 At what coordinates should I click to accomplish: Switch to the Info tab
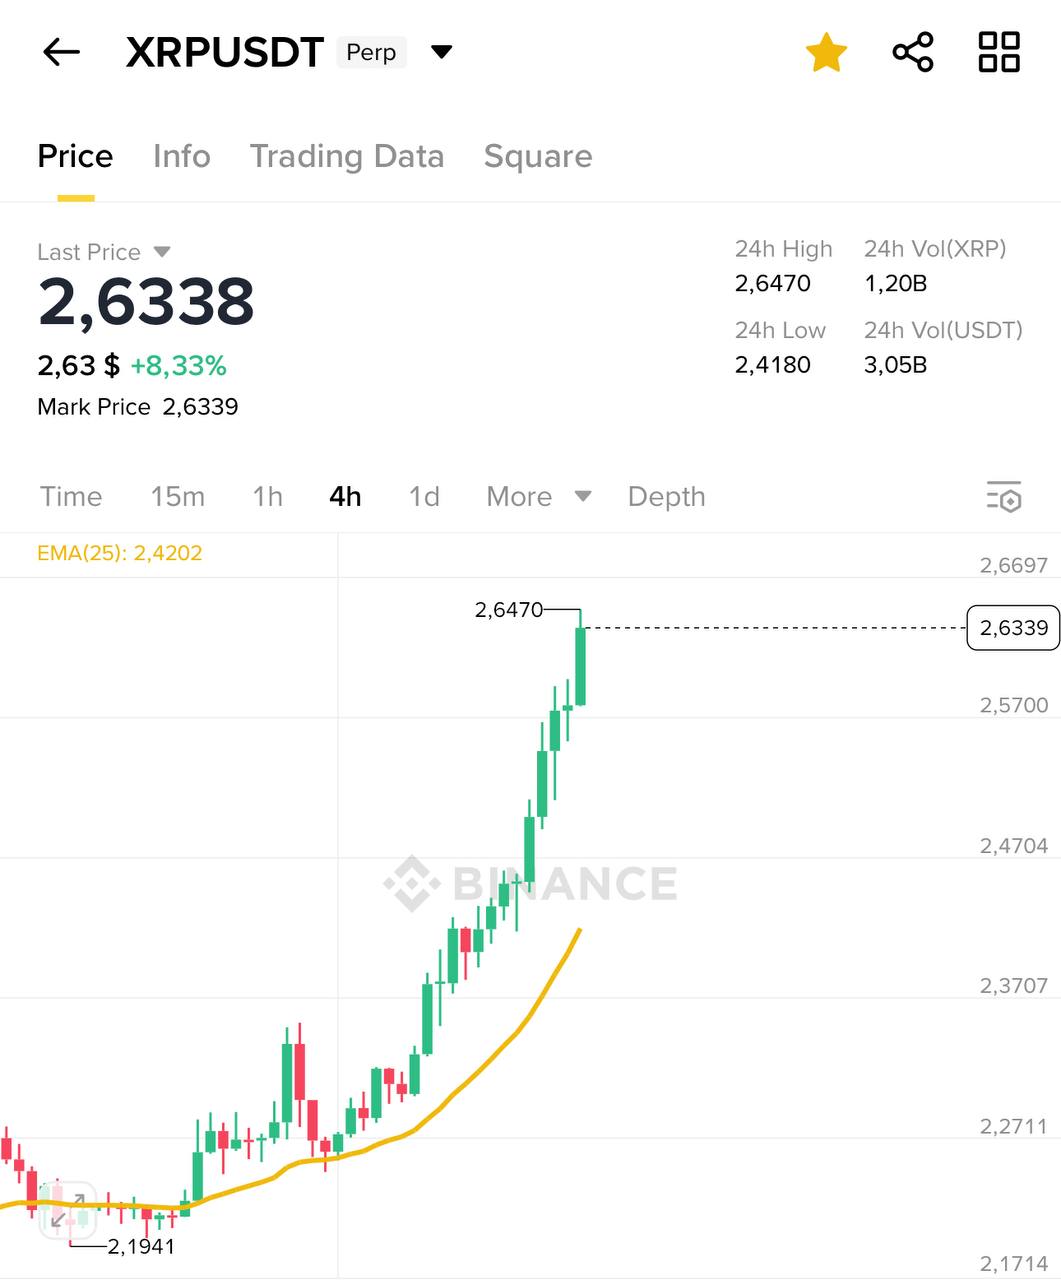(x=181, y=156)
